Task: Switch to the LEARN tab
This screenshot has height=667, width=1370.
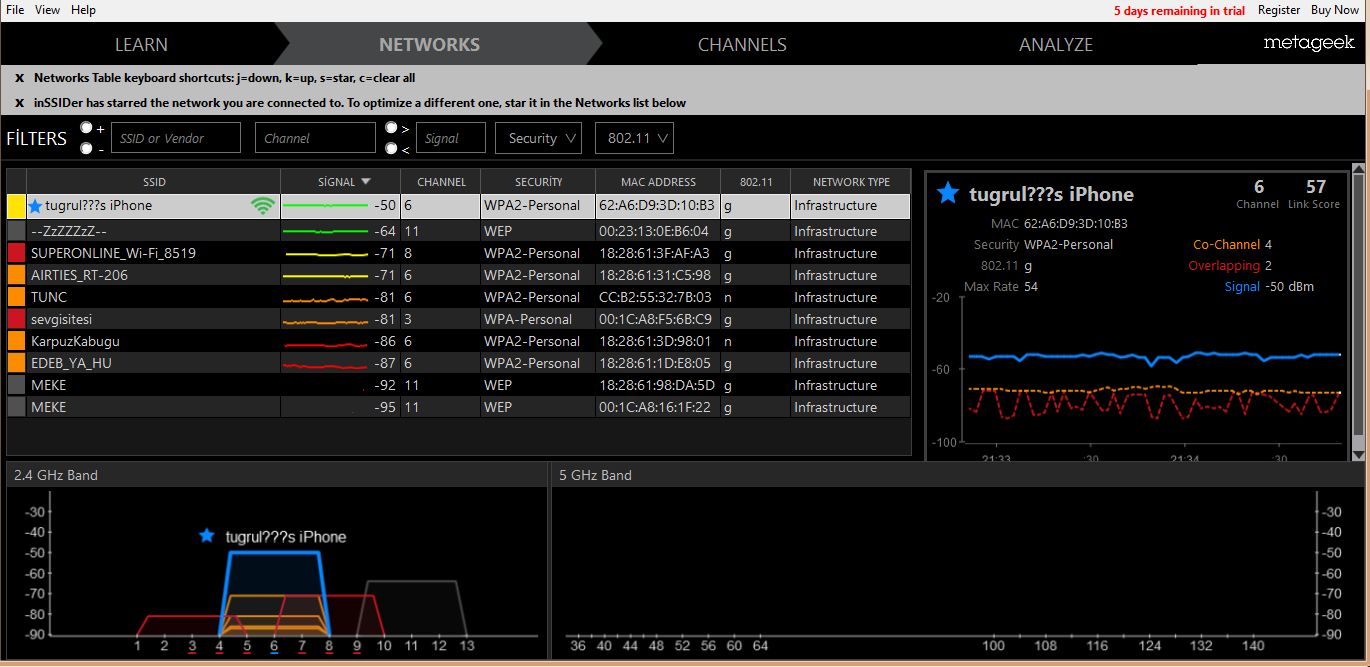Action: pyautogui.click(x=141, y=44)
